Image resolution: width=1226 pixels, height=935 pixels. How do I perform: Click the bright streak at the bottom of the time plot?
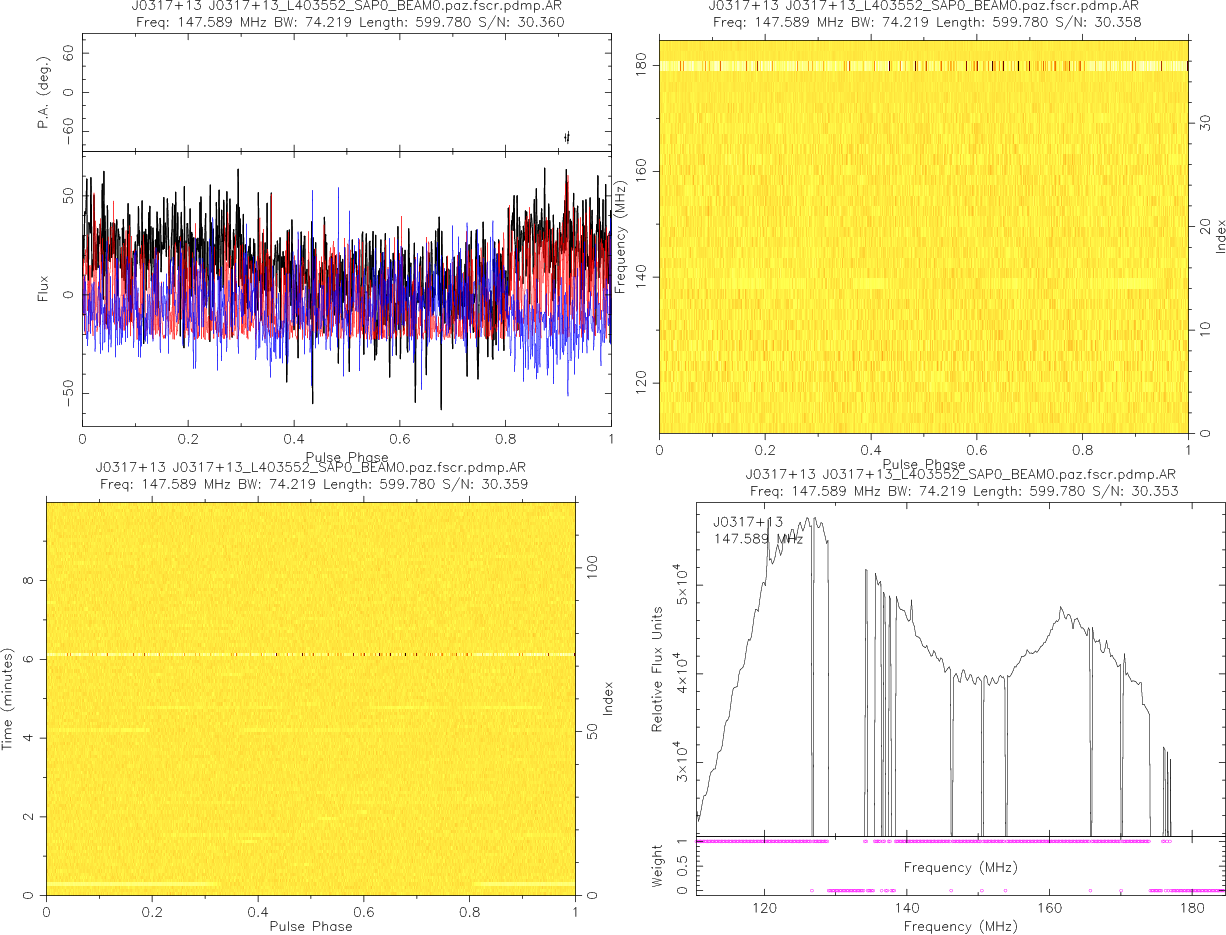(130, 884)
